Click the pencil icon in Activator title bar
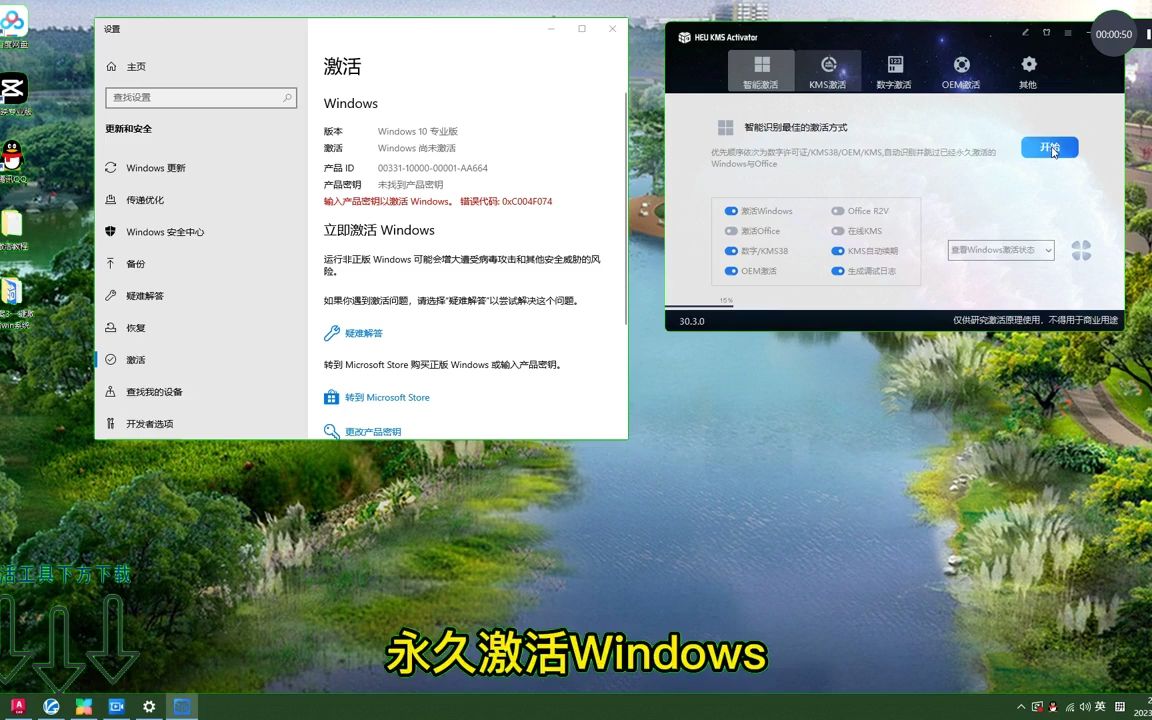 [x=1026, y=32]
